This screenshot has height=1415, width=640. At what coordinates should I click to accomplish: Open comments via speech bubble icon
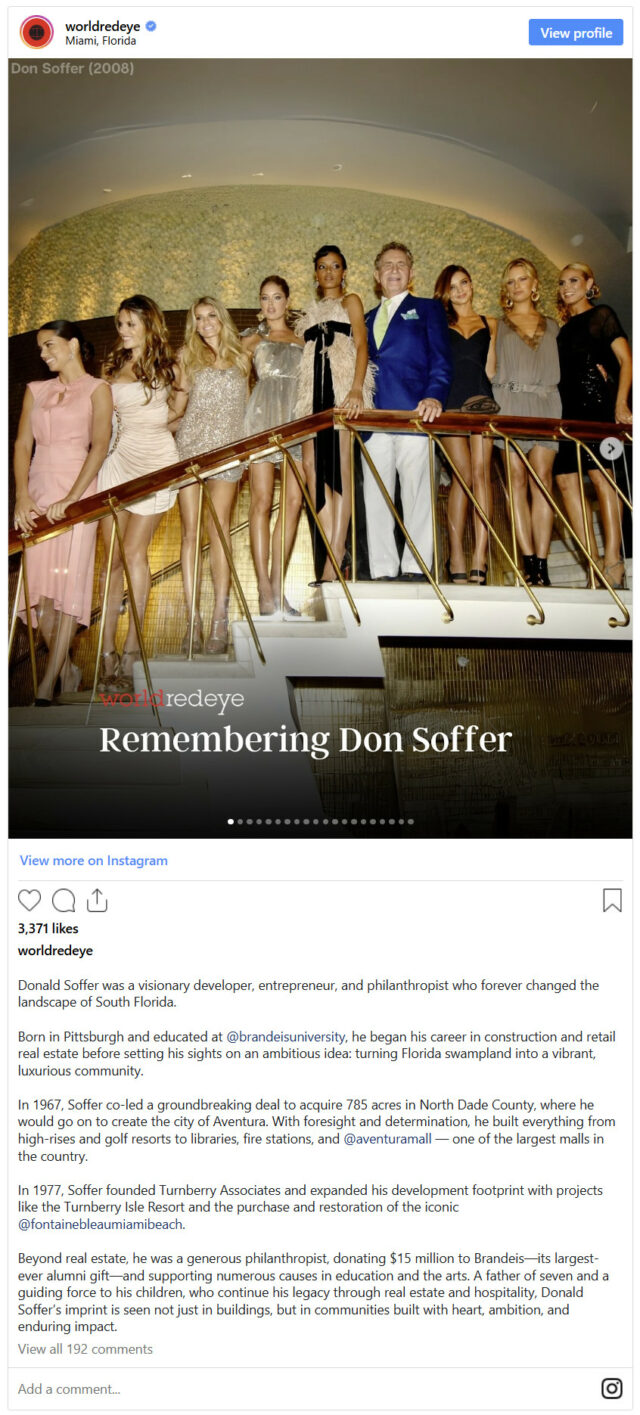[x=63, y=900]
